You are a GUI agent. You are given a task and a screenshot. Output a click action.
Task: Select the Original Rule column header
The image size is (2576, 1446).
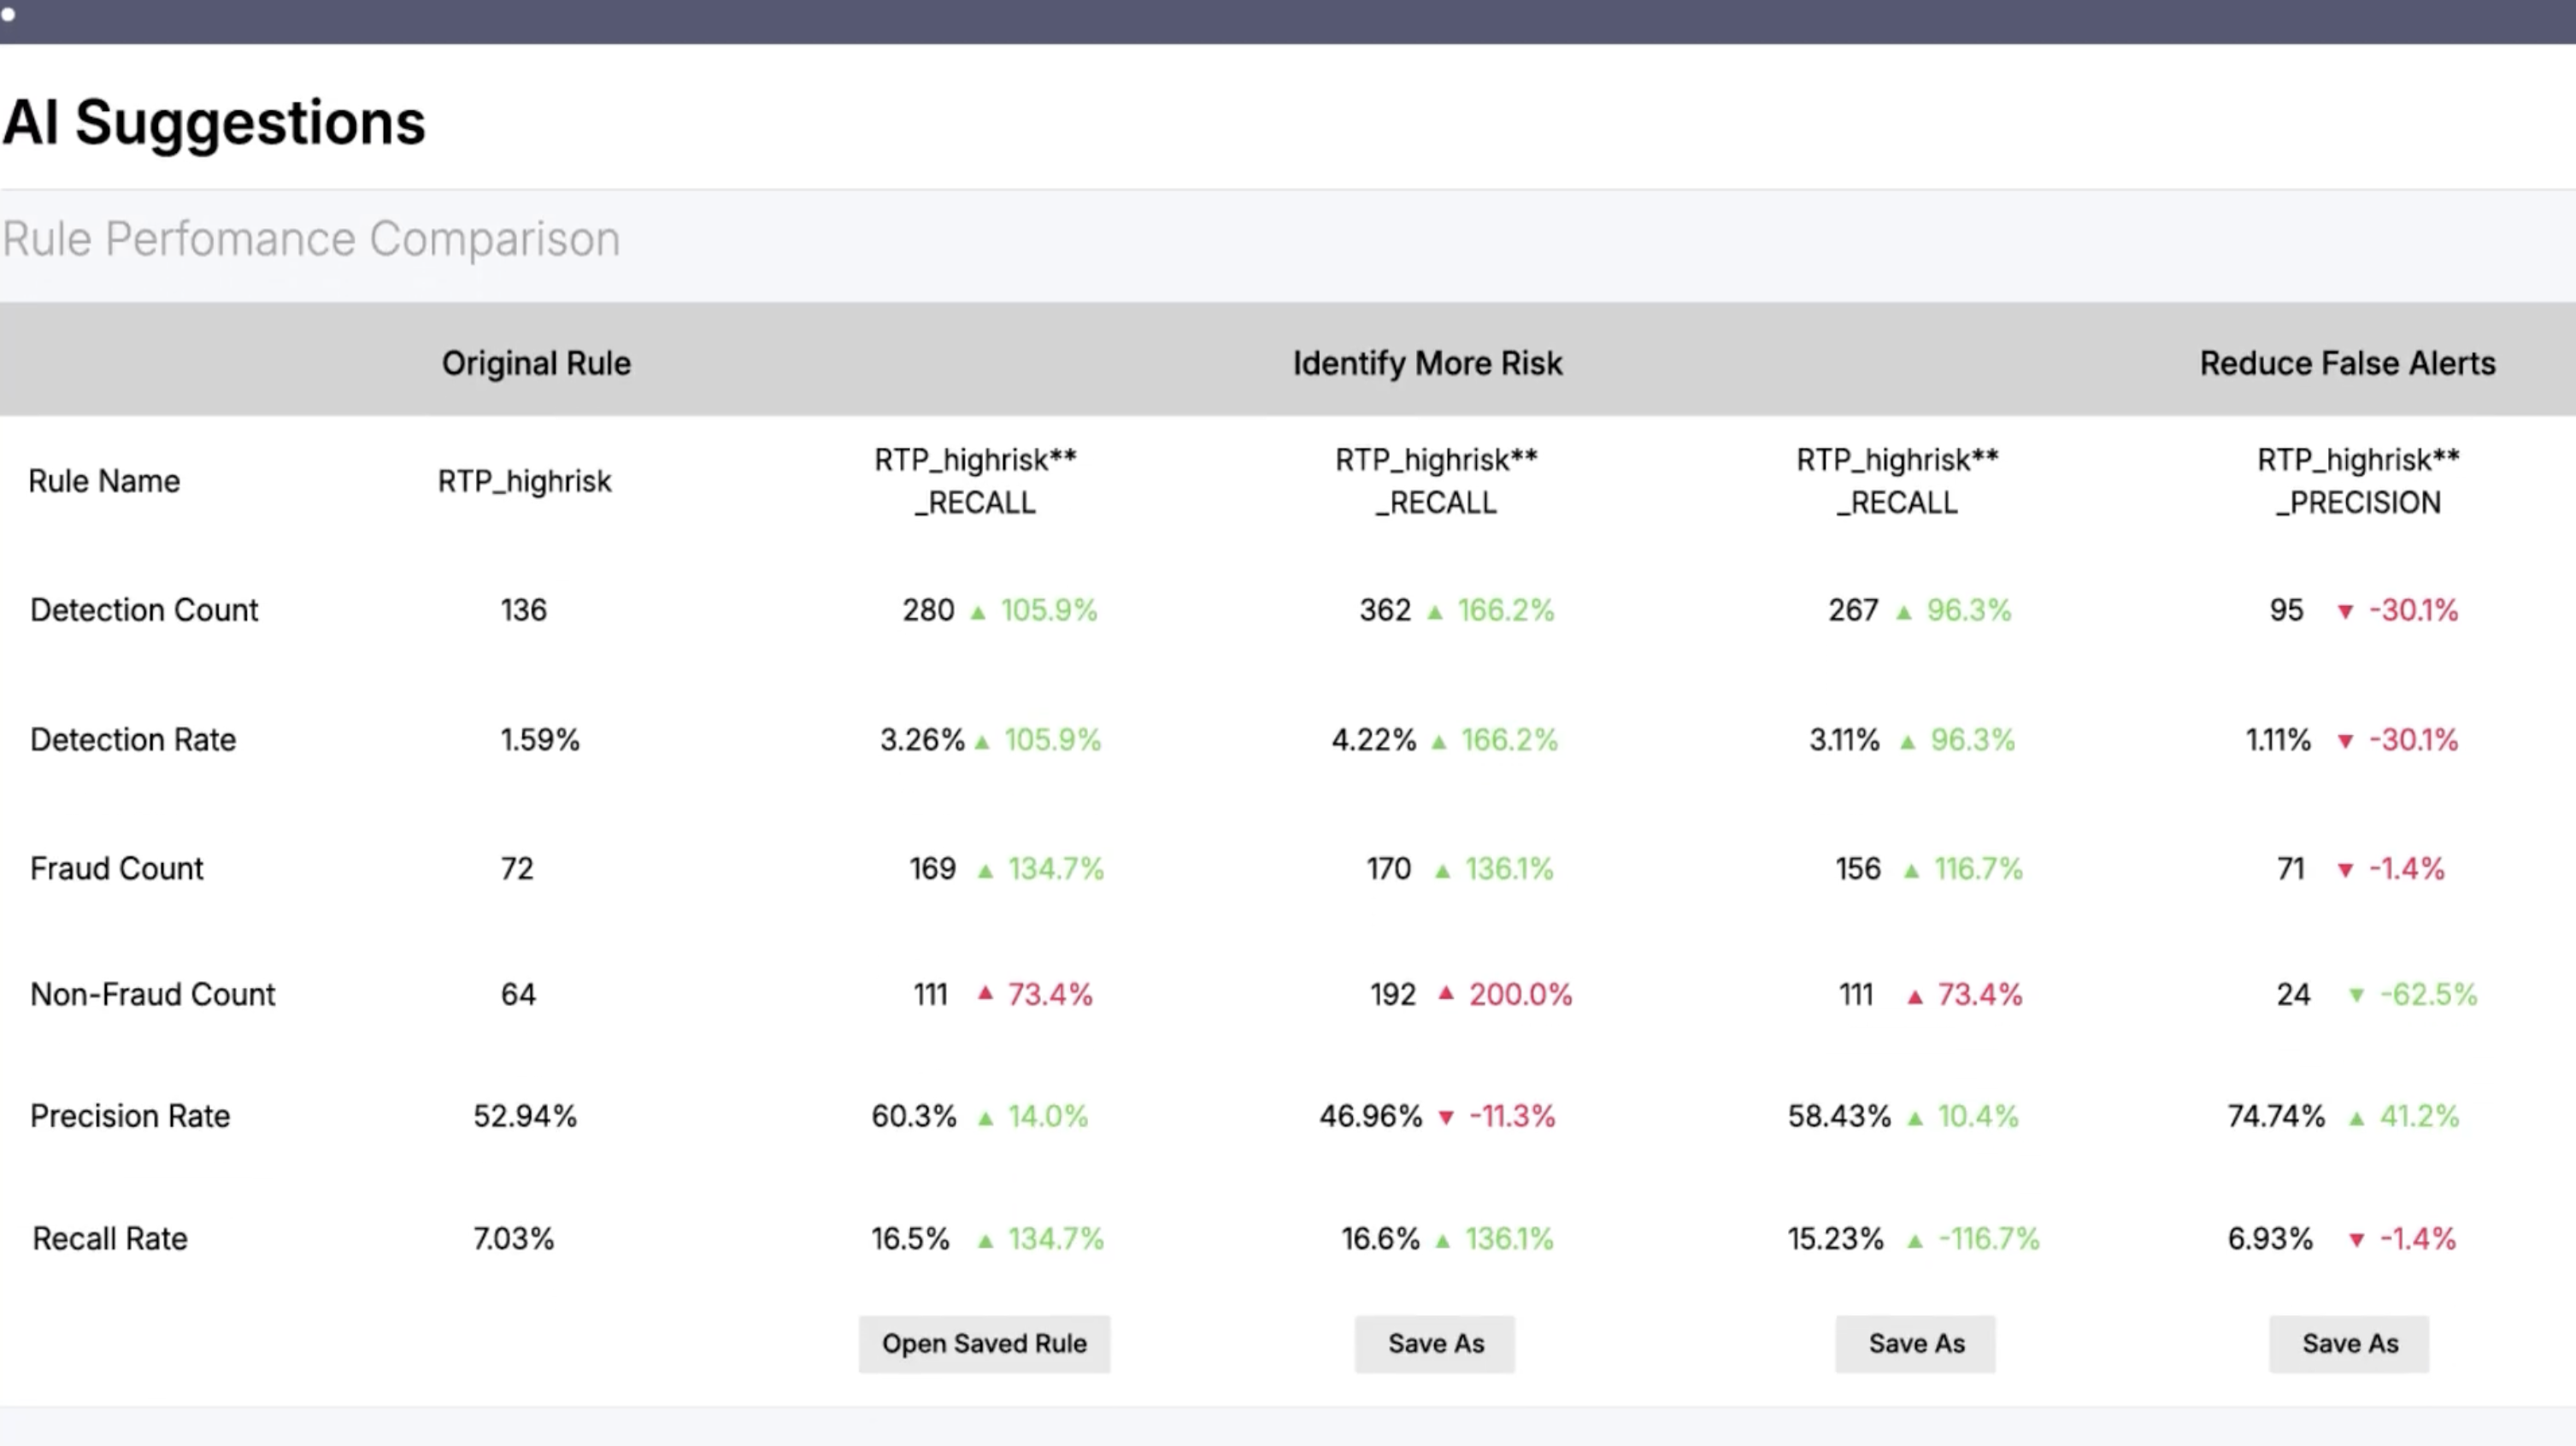[x=536, y=363]
